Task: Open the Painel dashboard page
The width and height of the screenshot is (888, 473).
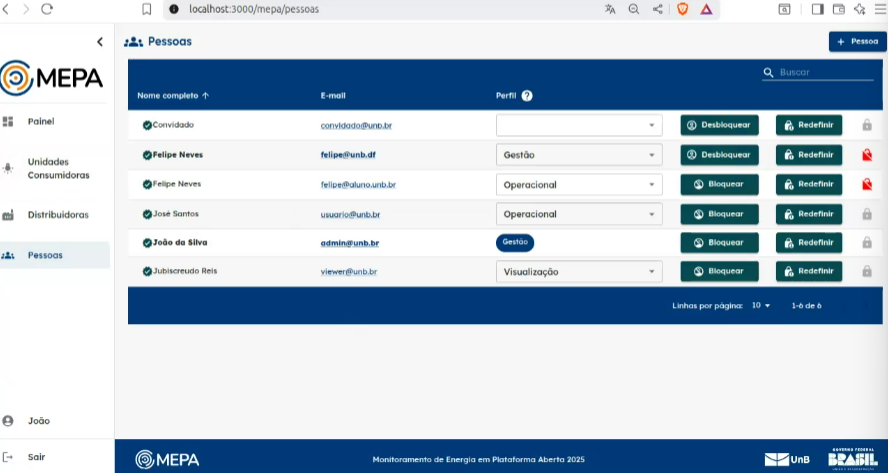Action: tap(41, 121)
